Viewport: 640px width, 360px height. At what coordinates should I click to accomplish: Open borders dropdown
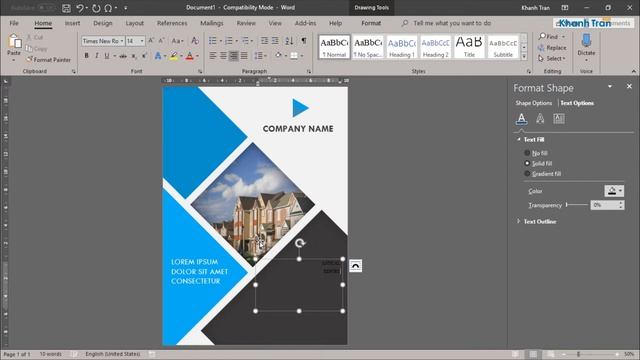[302, 56]
